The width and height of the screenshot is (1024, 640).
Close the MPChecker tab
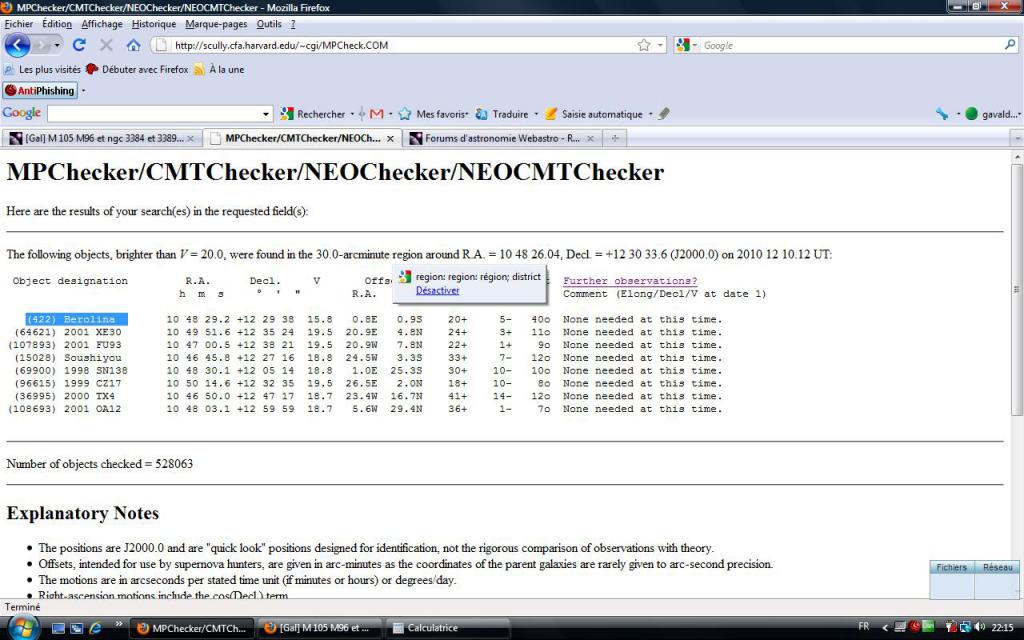(x=390, y=138)
